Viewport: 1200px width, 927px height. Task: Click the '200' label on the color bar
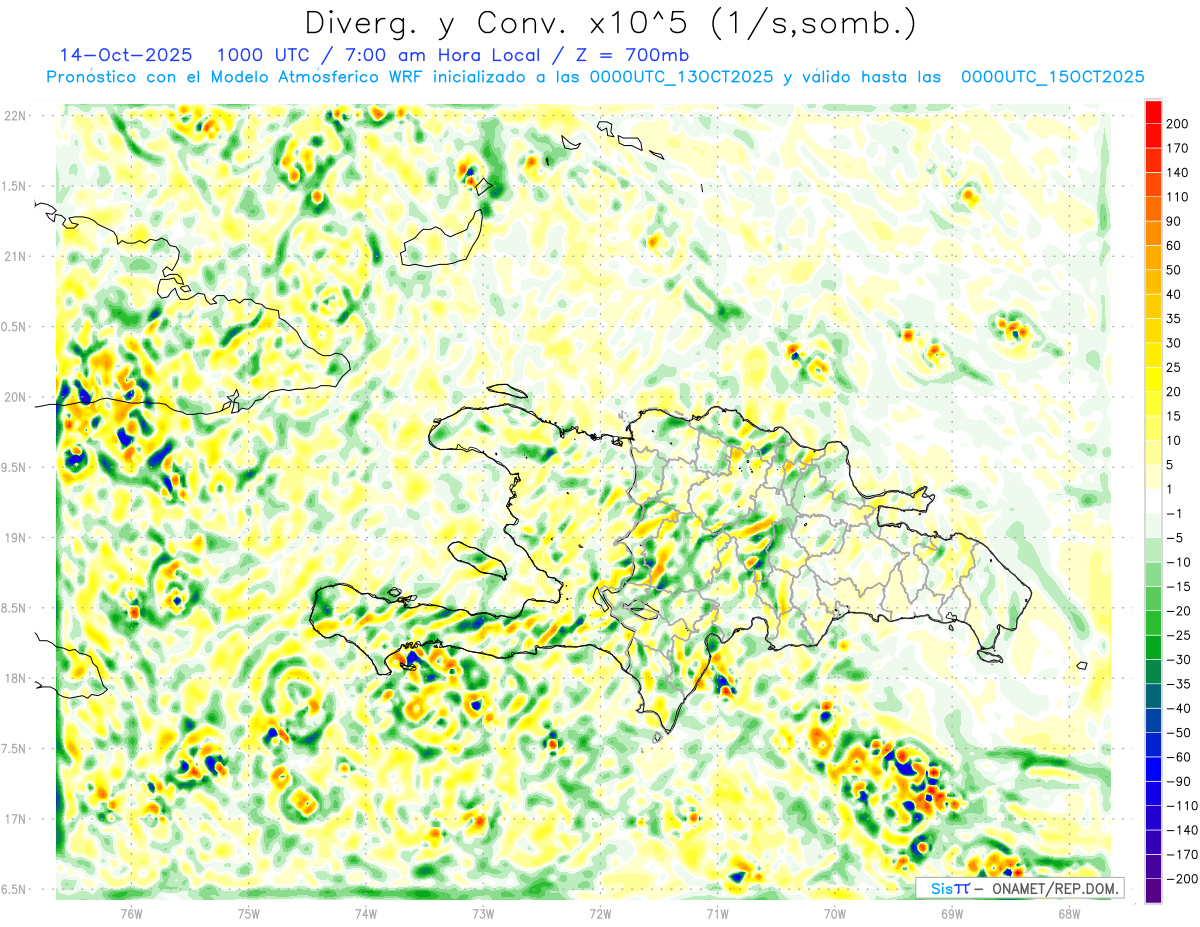[1178, 124]
